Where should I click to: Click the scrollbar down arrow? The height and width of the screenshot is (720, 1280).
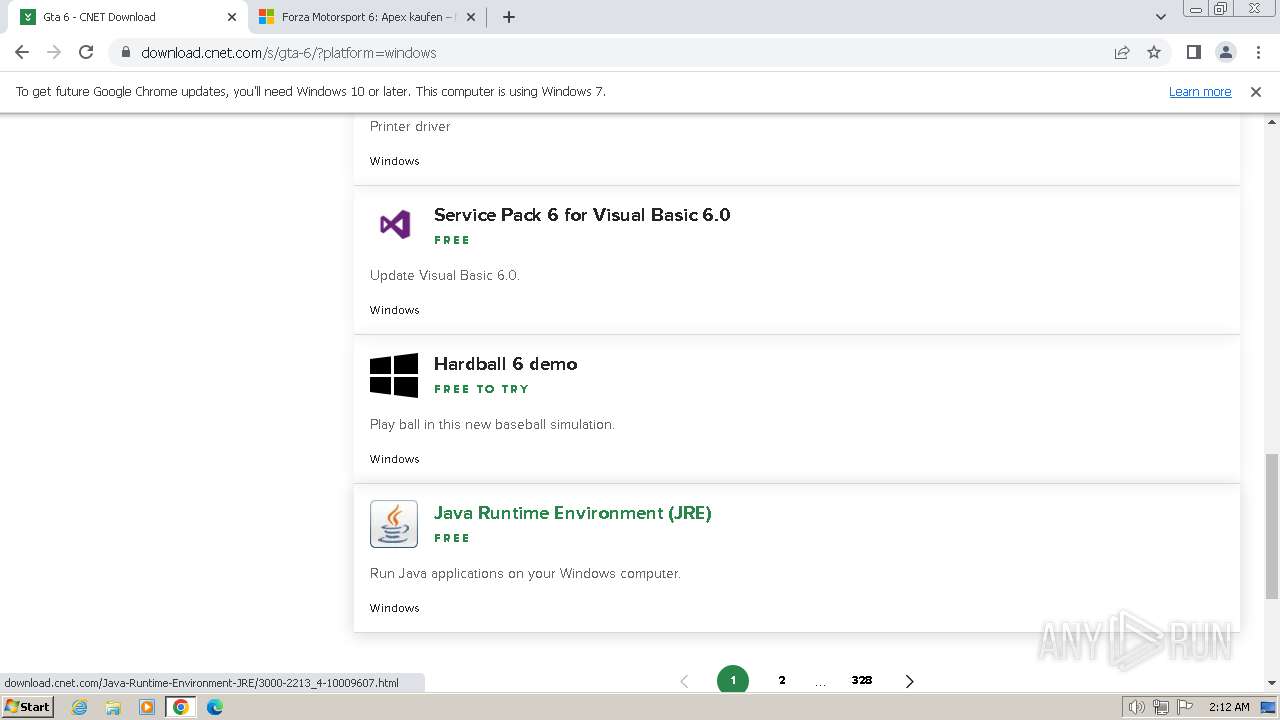[x=1271, y=683]
